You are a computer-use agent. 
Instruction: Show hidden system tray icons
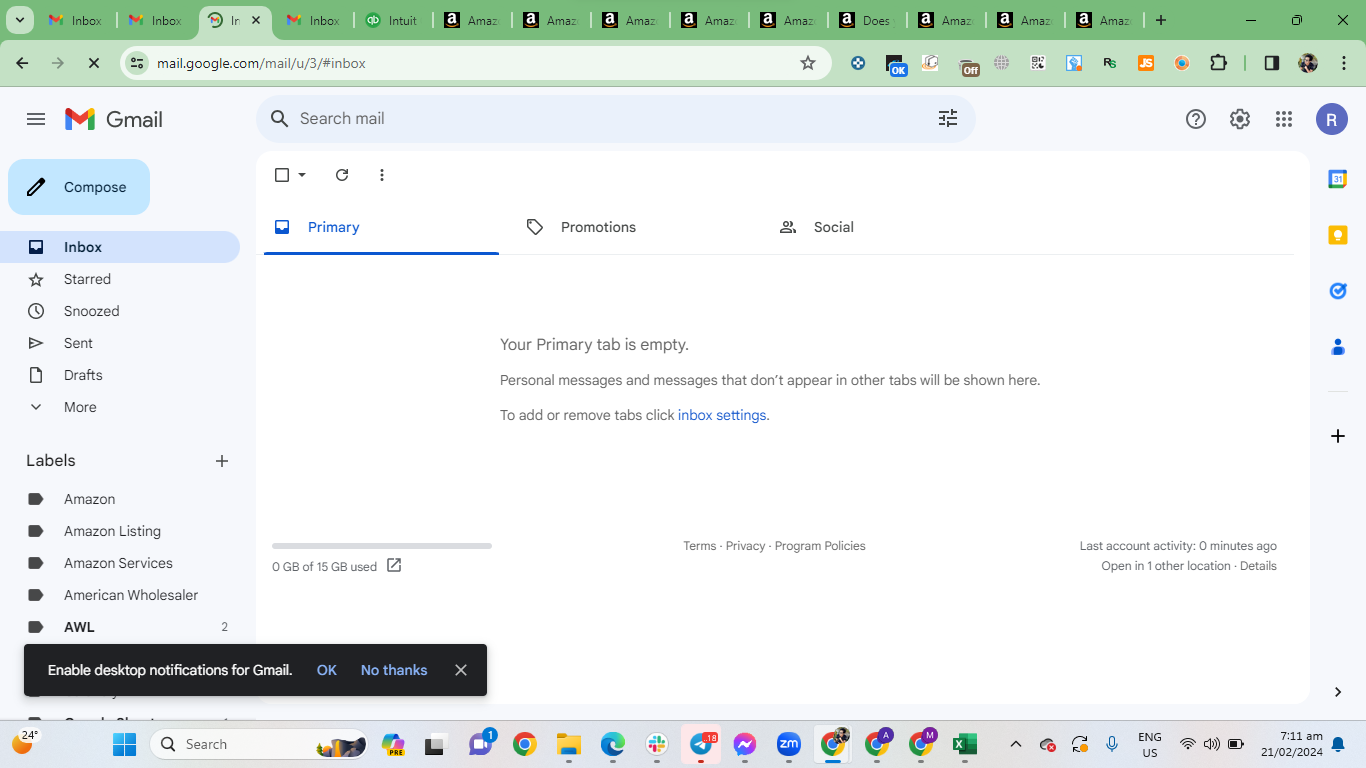click(x=1016, y=744)
